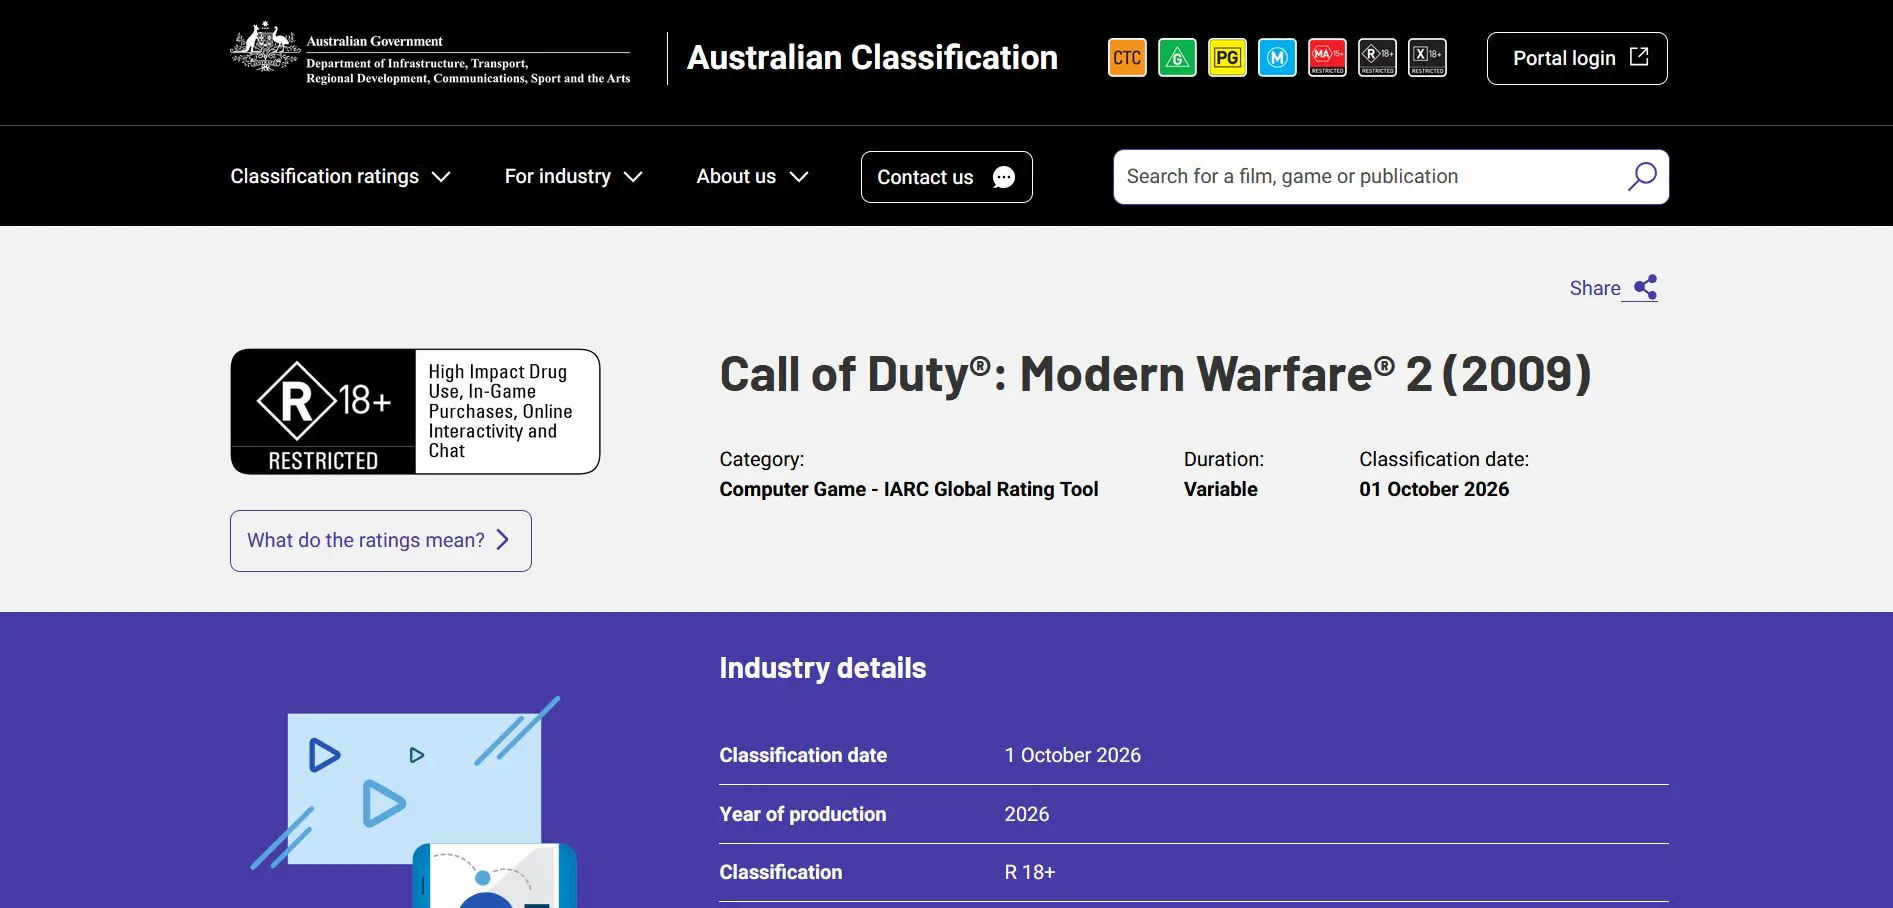Select the text "Computer Game - IARC Global Rating Tool"
1893x908 pixels.
click(909, 489)
